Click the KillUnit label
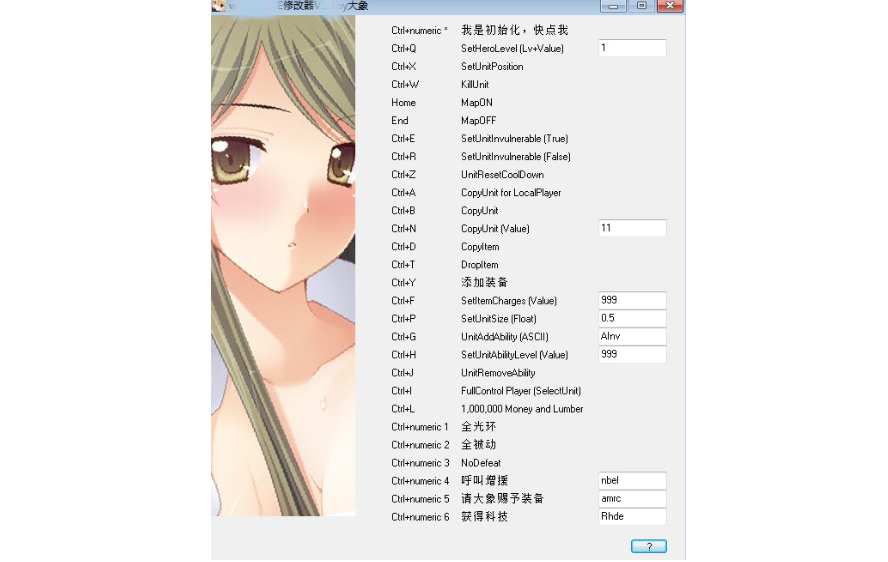Viewport: 888px width, 562px height. [475, 85]
